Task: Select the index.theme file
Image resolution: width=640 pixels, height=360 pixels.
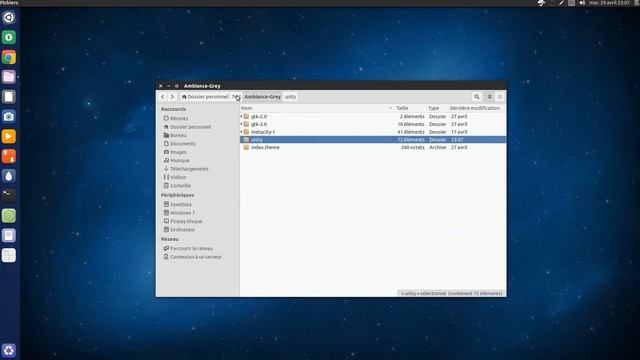Action: coord(265,147)
